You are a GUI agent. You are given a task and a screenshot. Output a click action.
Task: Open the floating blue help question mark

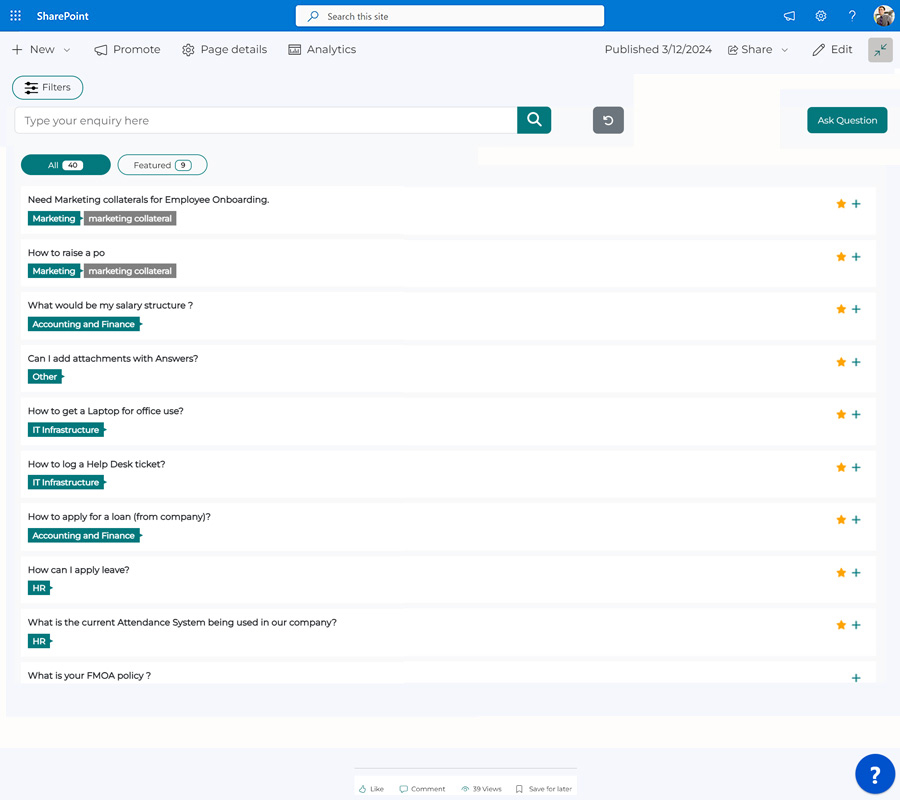click(875, 773)
